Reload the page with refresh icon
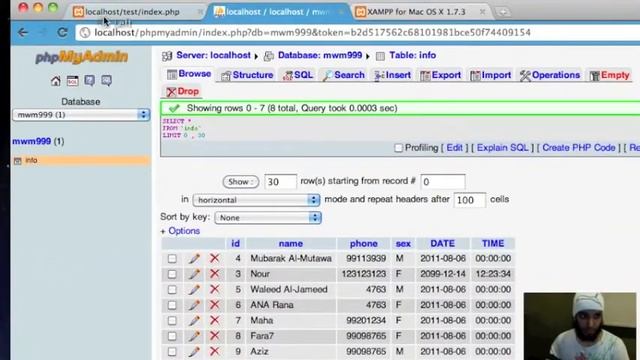640x360 pixels. [62, 32]
